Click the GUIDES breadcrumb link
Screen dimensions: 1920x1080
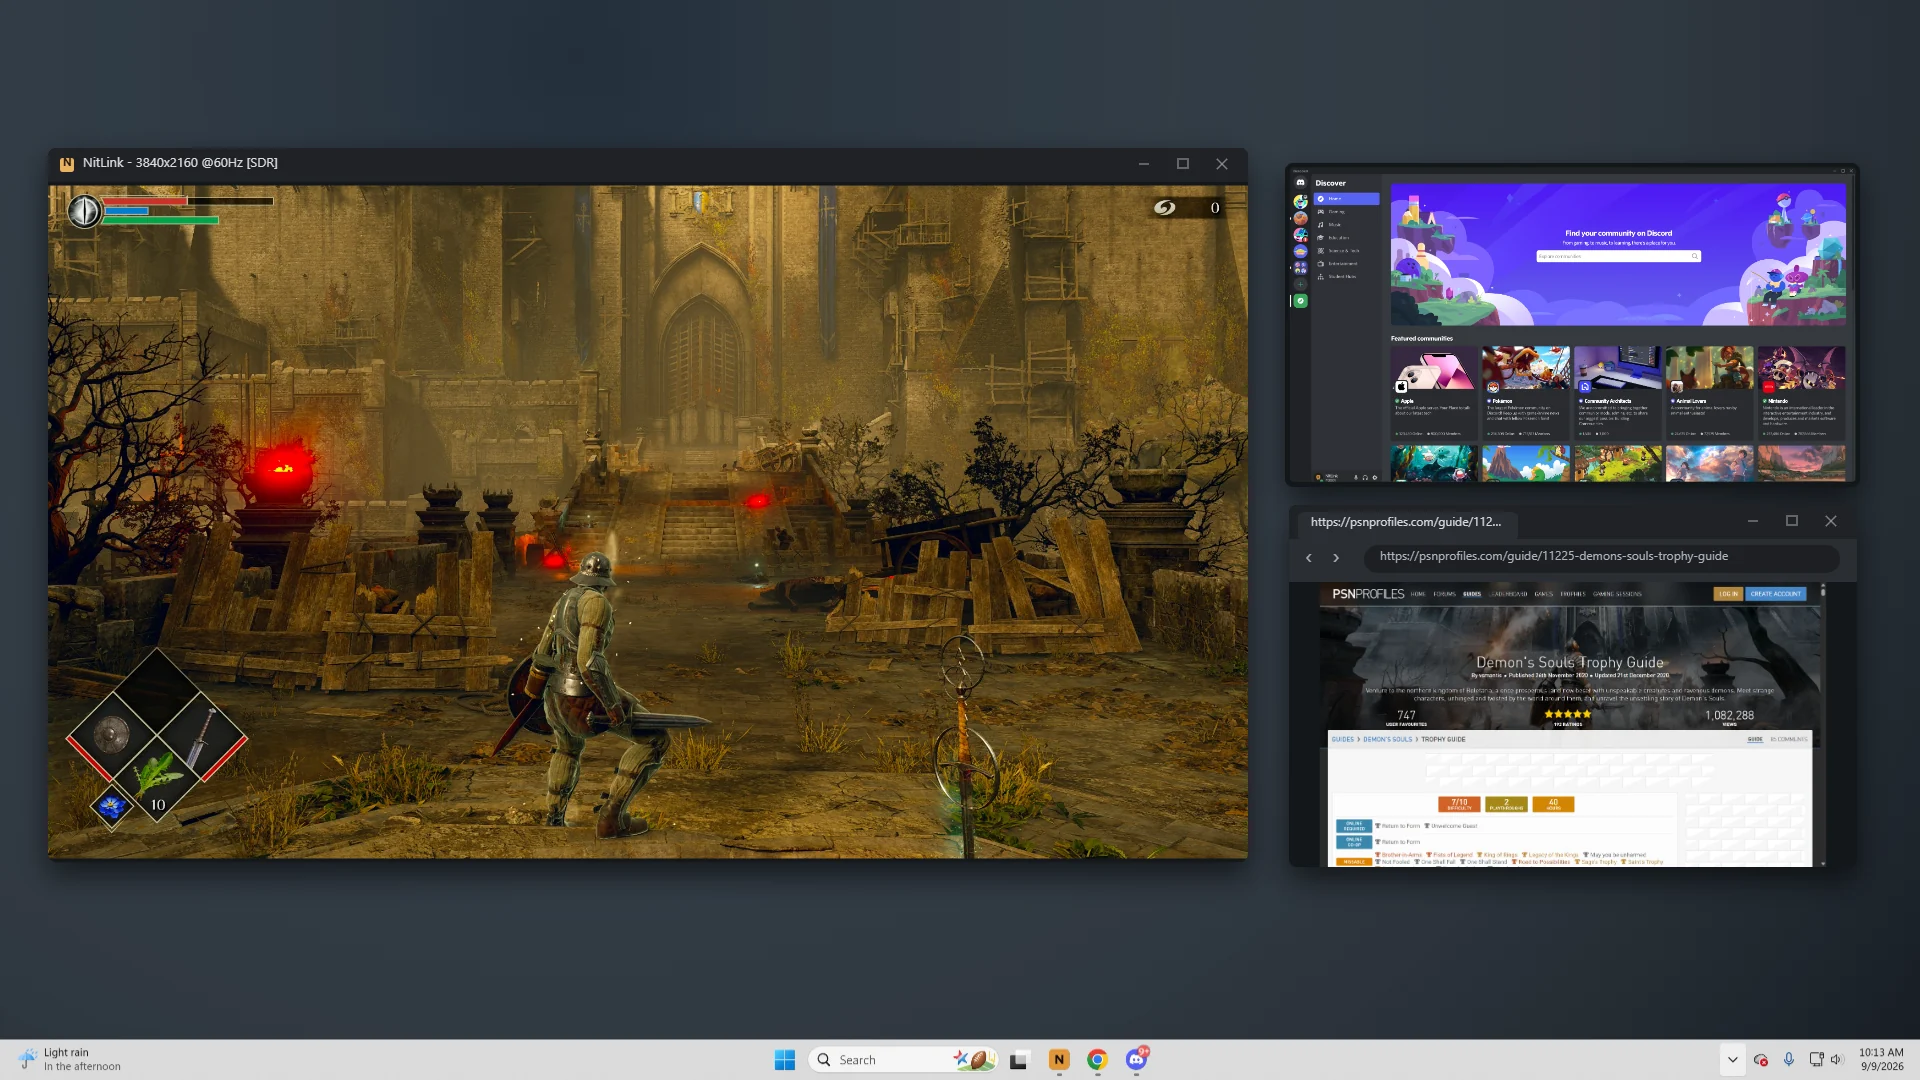(x=1342, y=739)
